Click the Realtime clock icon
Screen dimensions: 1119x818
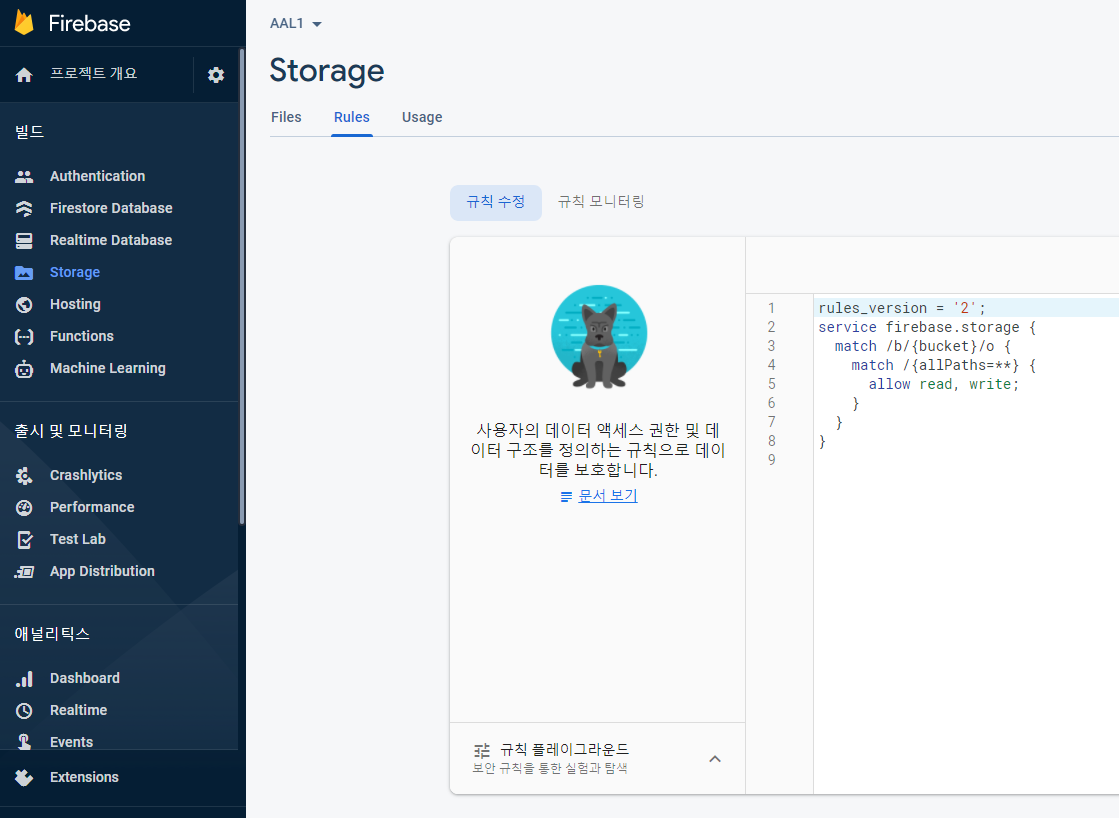pos(24,711)
